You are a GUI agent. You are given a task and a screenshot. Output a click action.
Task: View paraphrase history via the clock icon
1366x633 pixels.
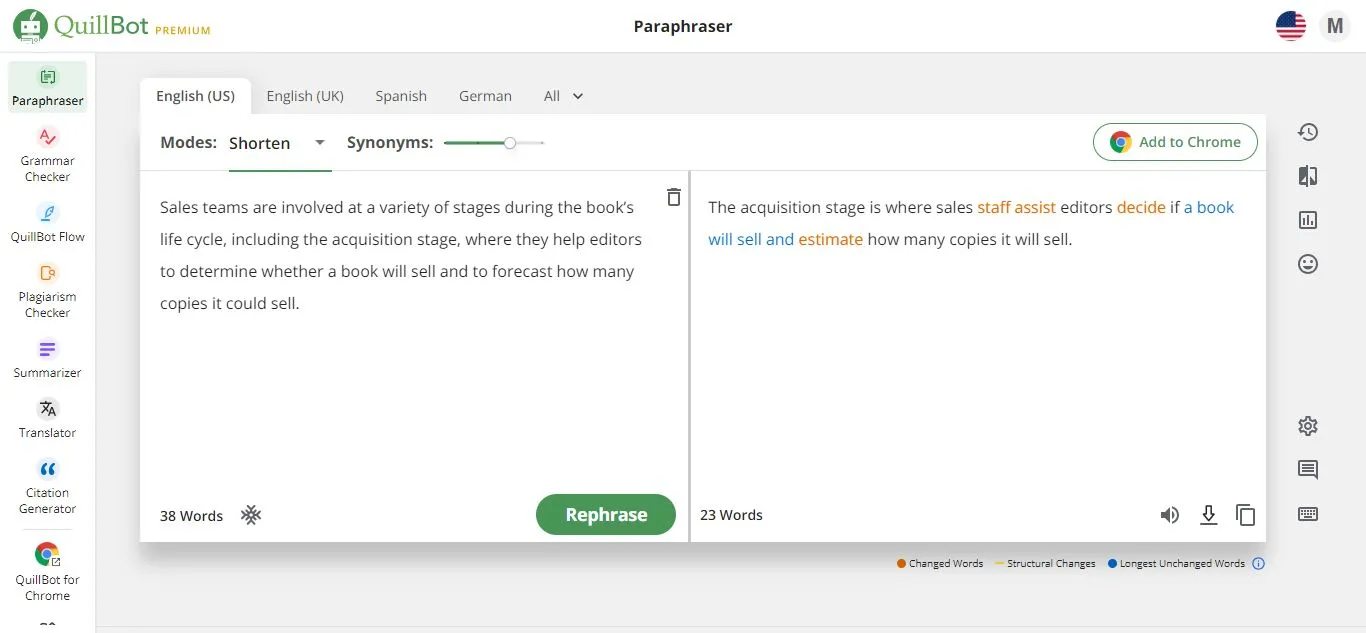point(1307,131)
